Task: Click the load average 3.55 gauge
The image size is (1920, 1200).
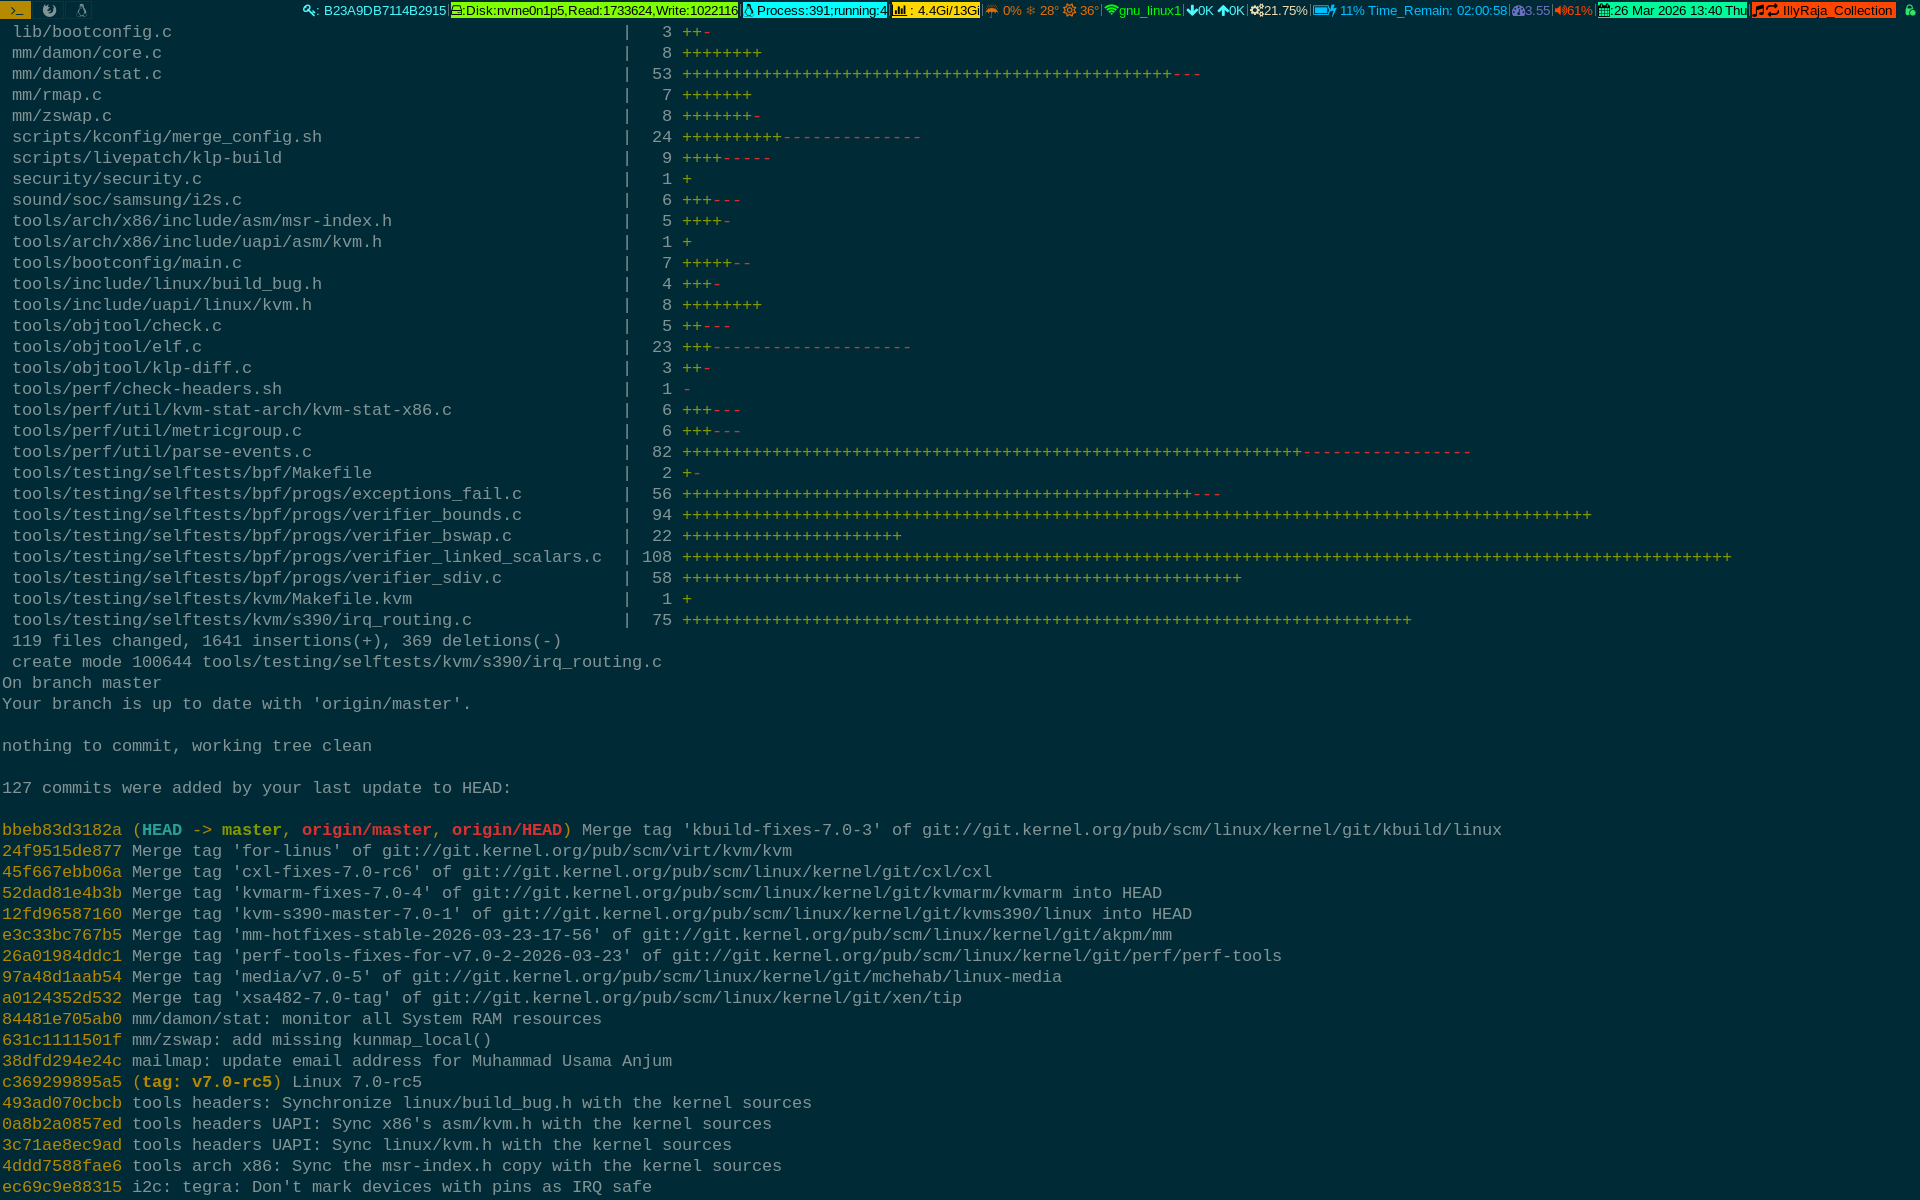Action: click(x=1531, y=10)
